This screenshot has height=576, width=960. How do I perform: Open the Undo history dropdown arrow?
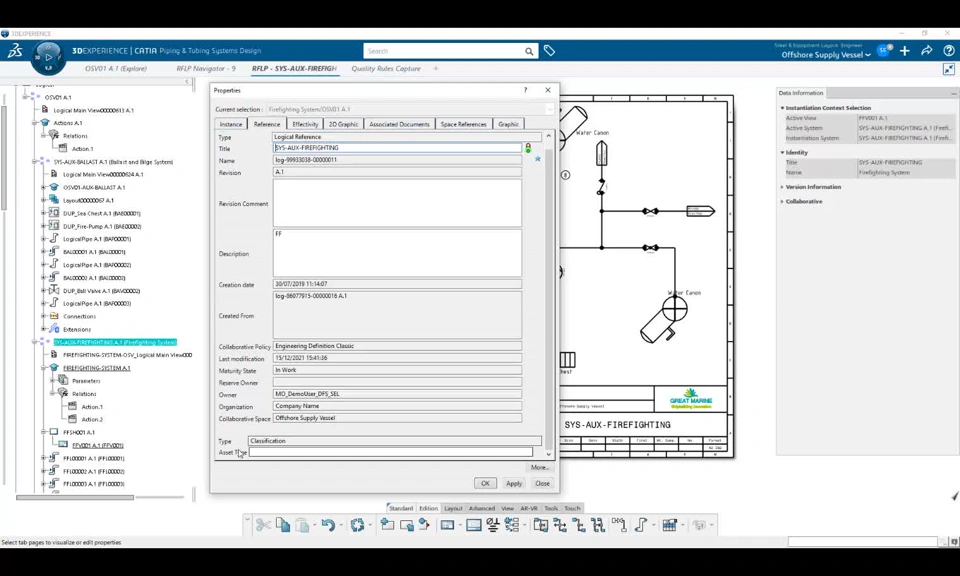(340, 525)
